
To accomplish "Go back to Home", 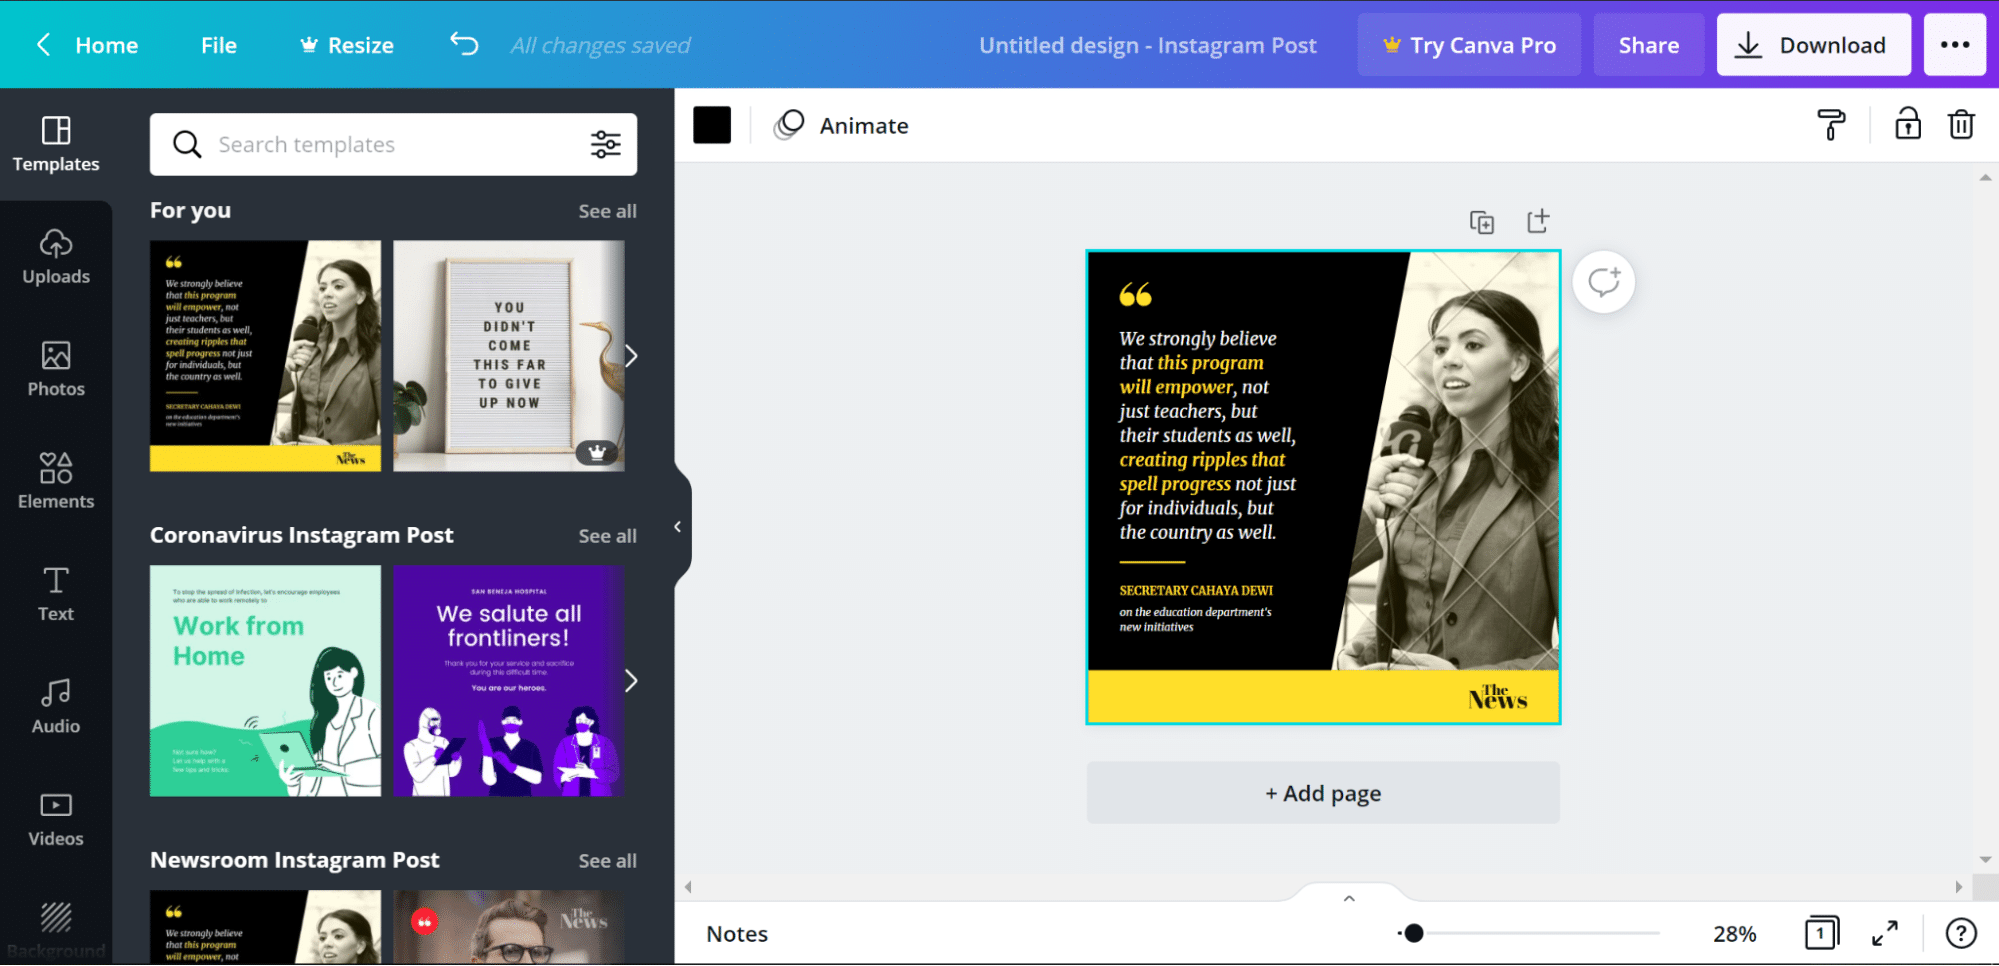I will click(x=88, y=45).
